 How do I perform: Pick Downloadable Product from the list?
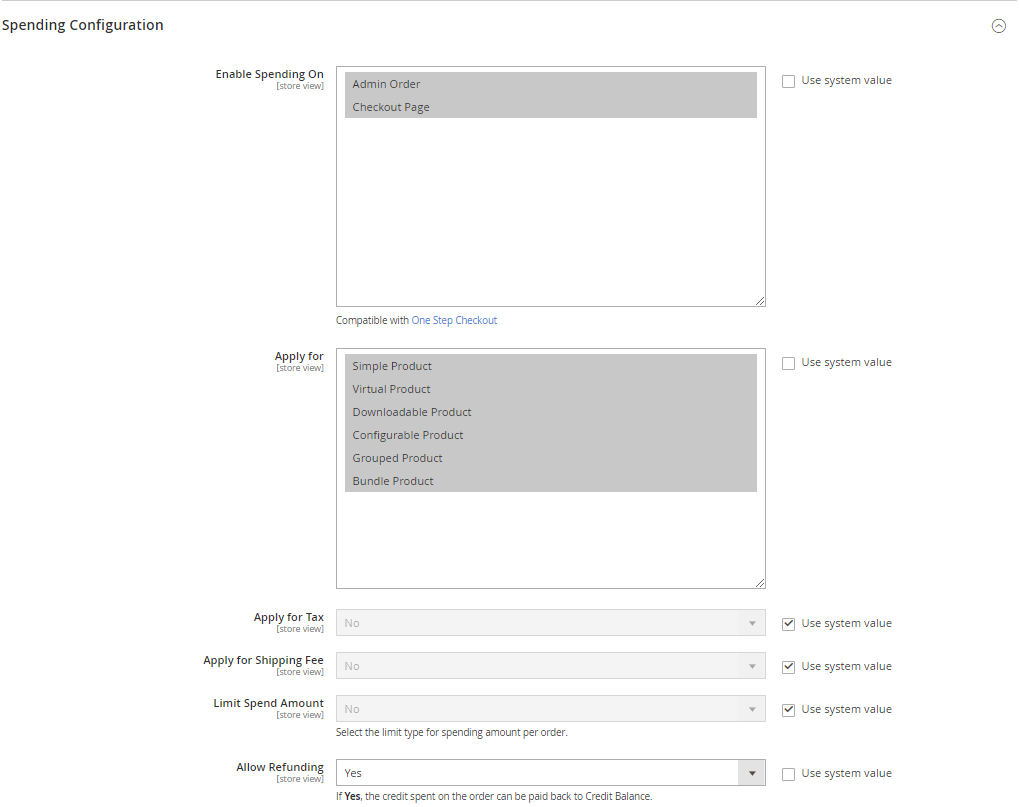point(412,412)
